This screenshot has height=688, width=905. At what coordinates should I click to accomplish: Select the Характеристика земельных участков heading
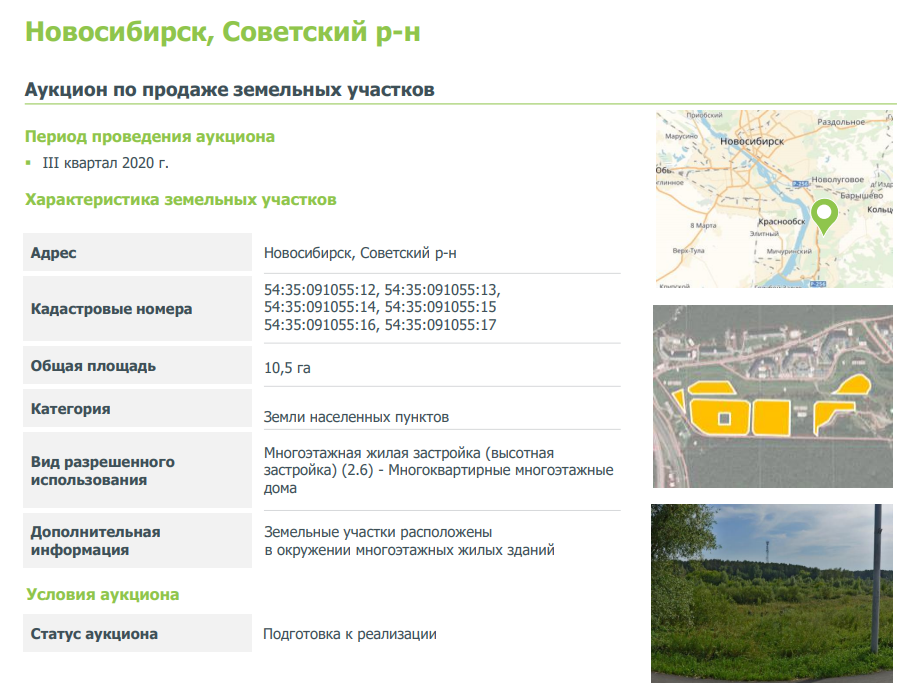(180, 200)
